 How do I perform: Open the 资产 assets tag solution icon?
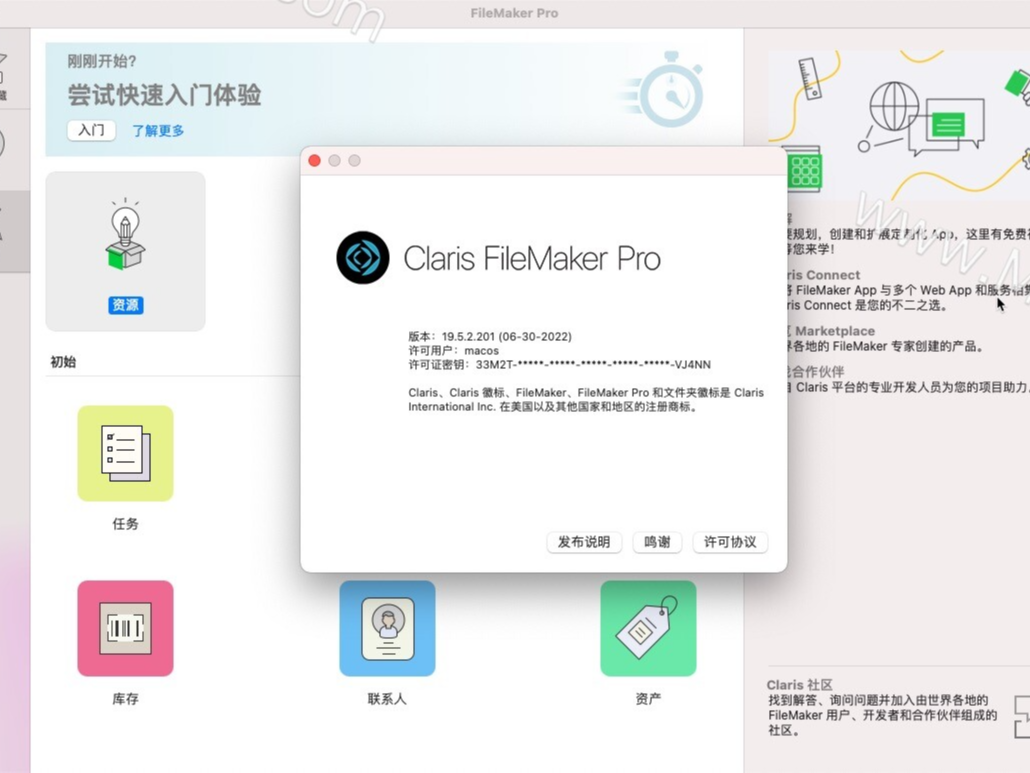pos(648,628)
